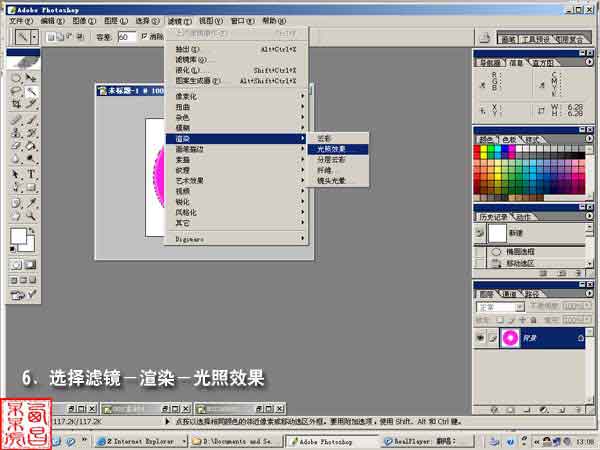Select the Paint Bucket tool
600x450 pixels.
(31, 146)
